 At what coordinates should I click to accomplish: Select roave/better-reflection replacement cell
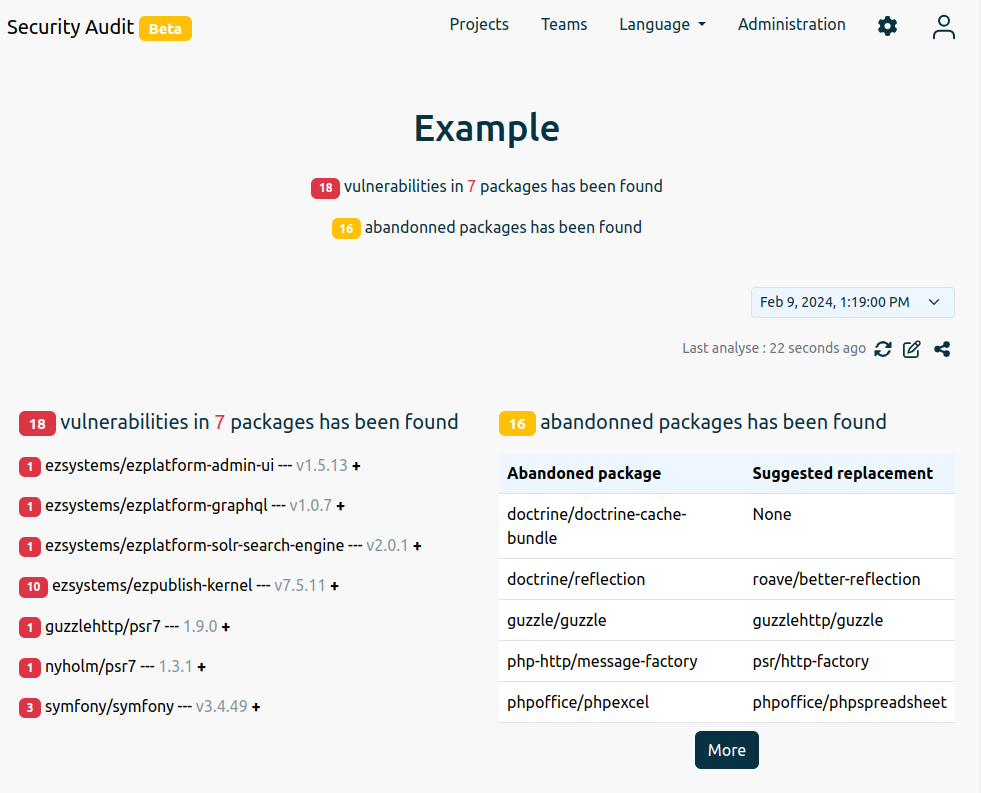coord(850,579)
